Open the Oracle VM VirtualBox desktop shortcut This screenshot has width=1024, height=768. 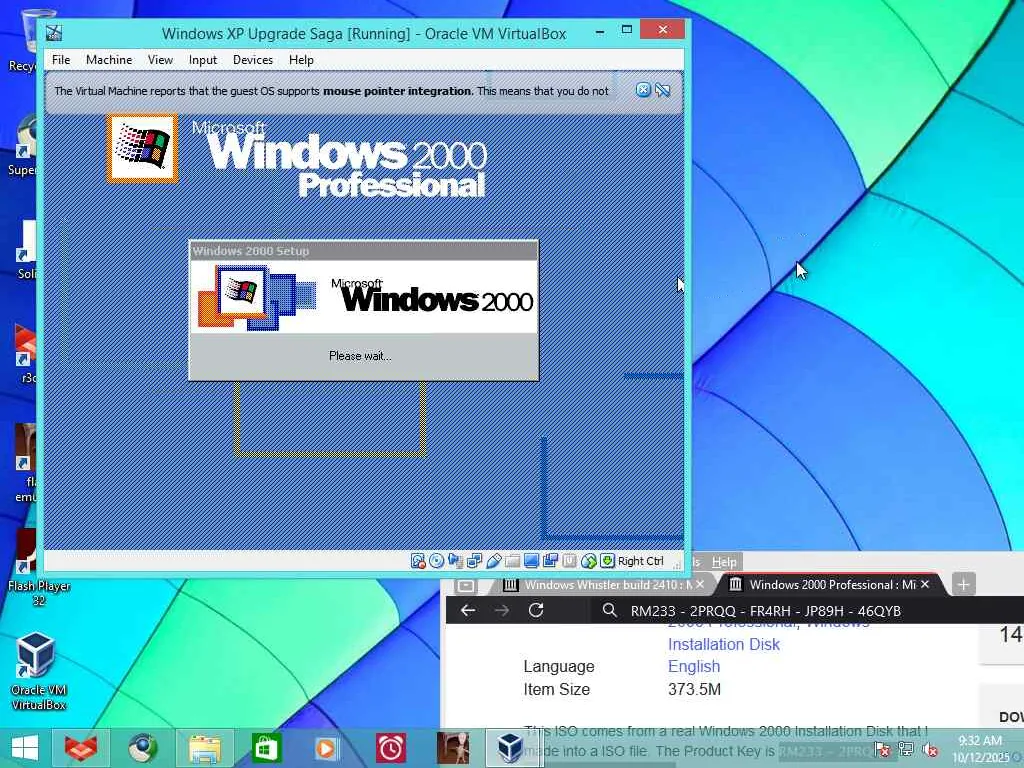[37, 670]
